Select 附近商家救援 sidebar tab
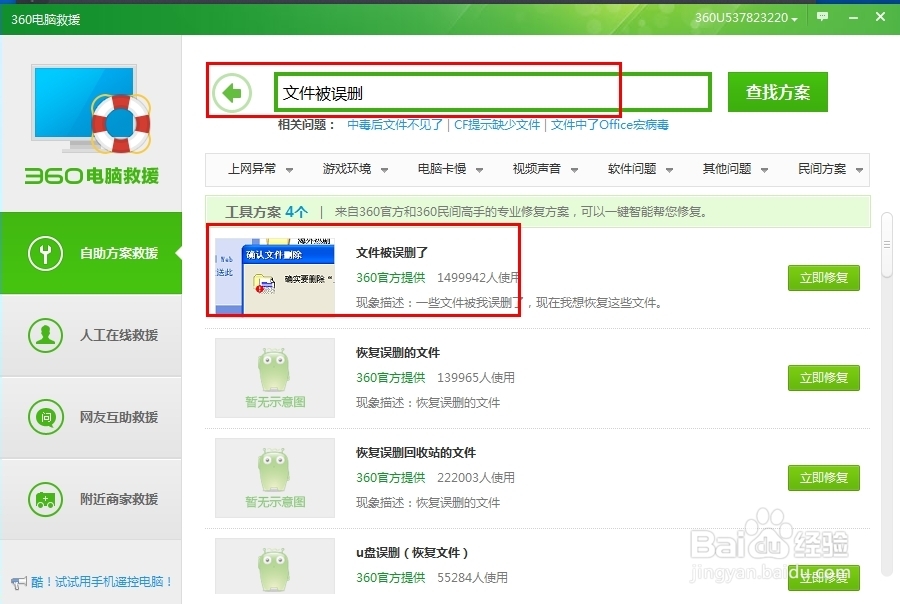The width and height of the screenshot is (900, 604). [91, 500]
